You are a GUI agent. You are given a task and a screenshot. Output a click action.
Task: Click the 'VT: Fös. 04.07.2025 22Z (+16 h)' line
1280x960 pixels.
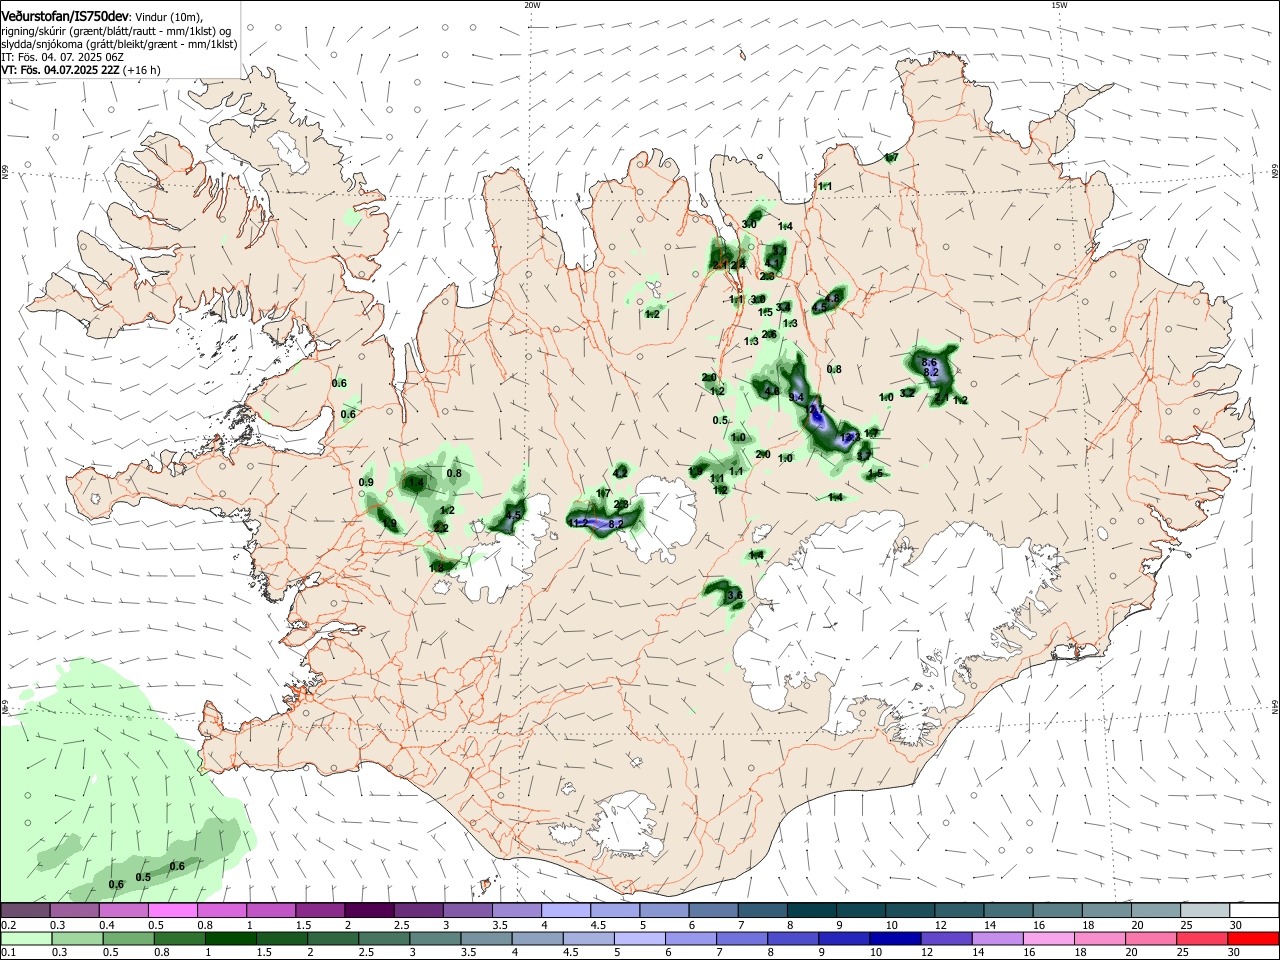tap(81, 71)
